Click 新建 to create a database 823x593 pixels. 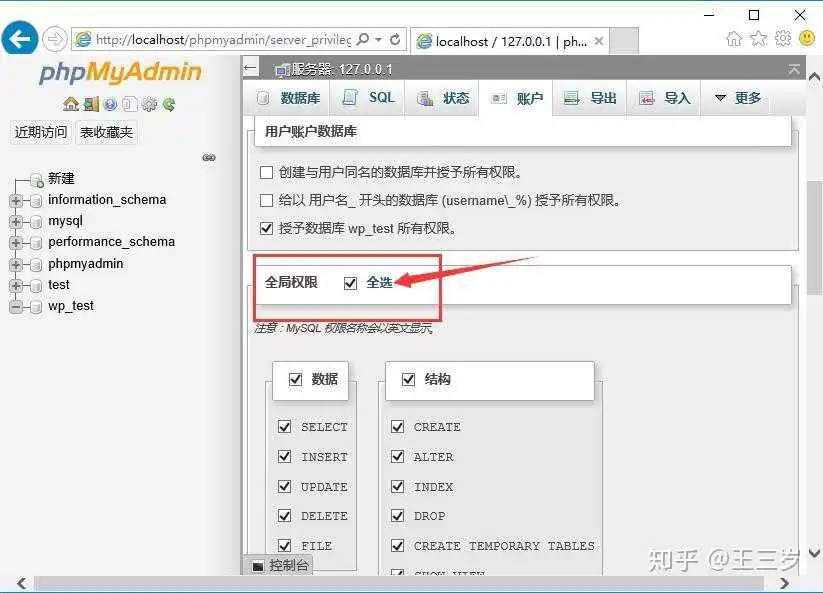[61, 178]
